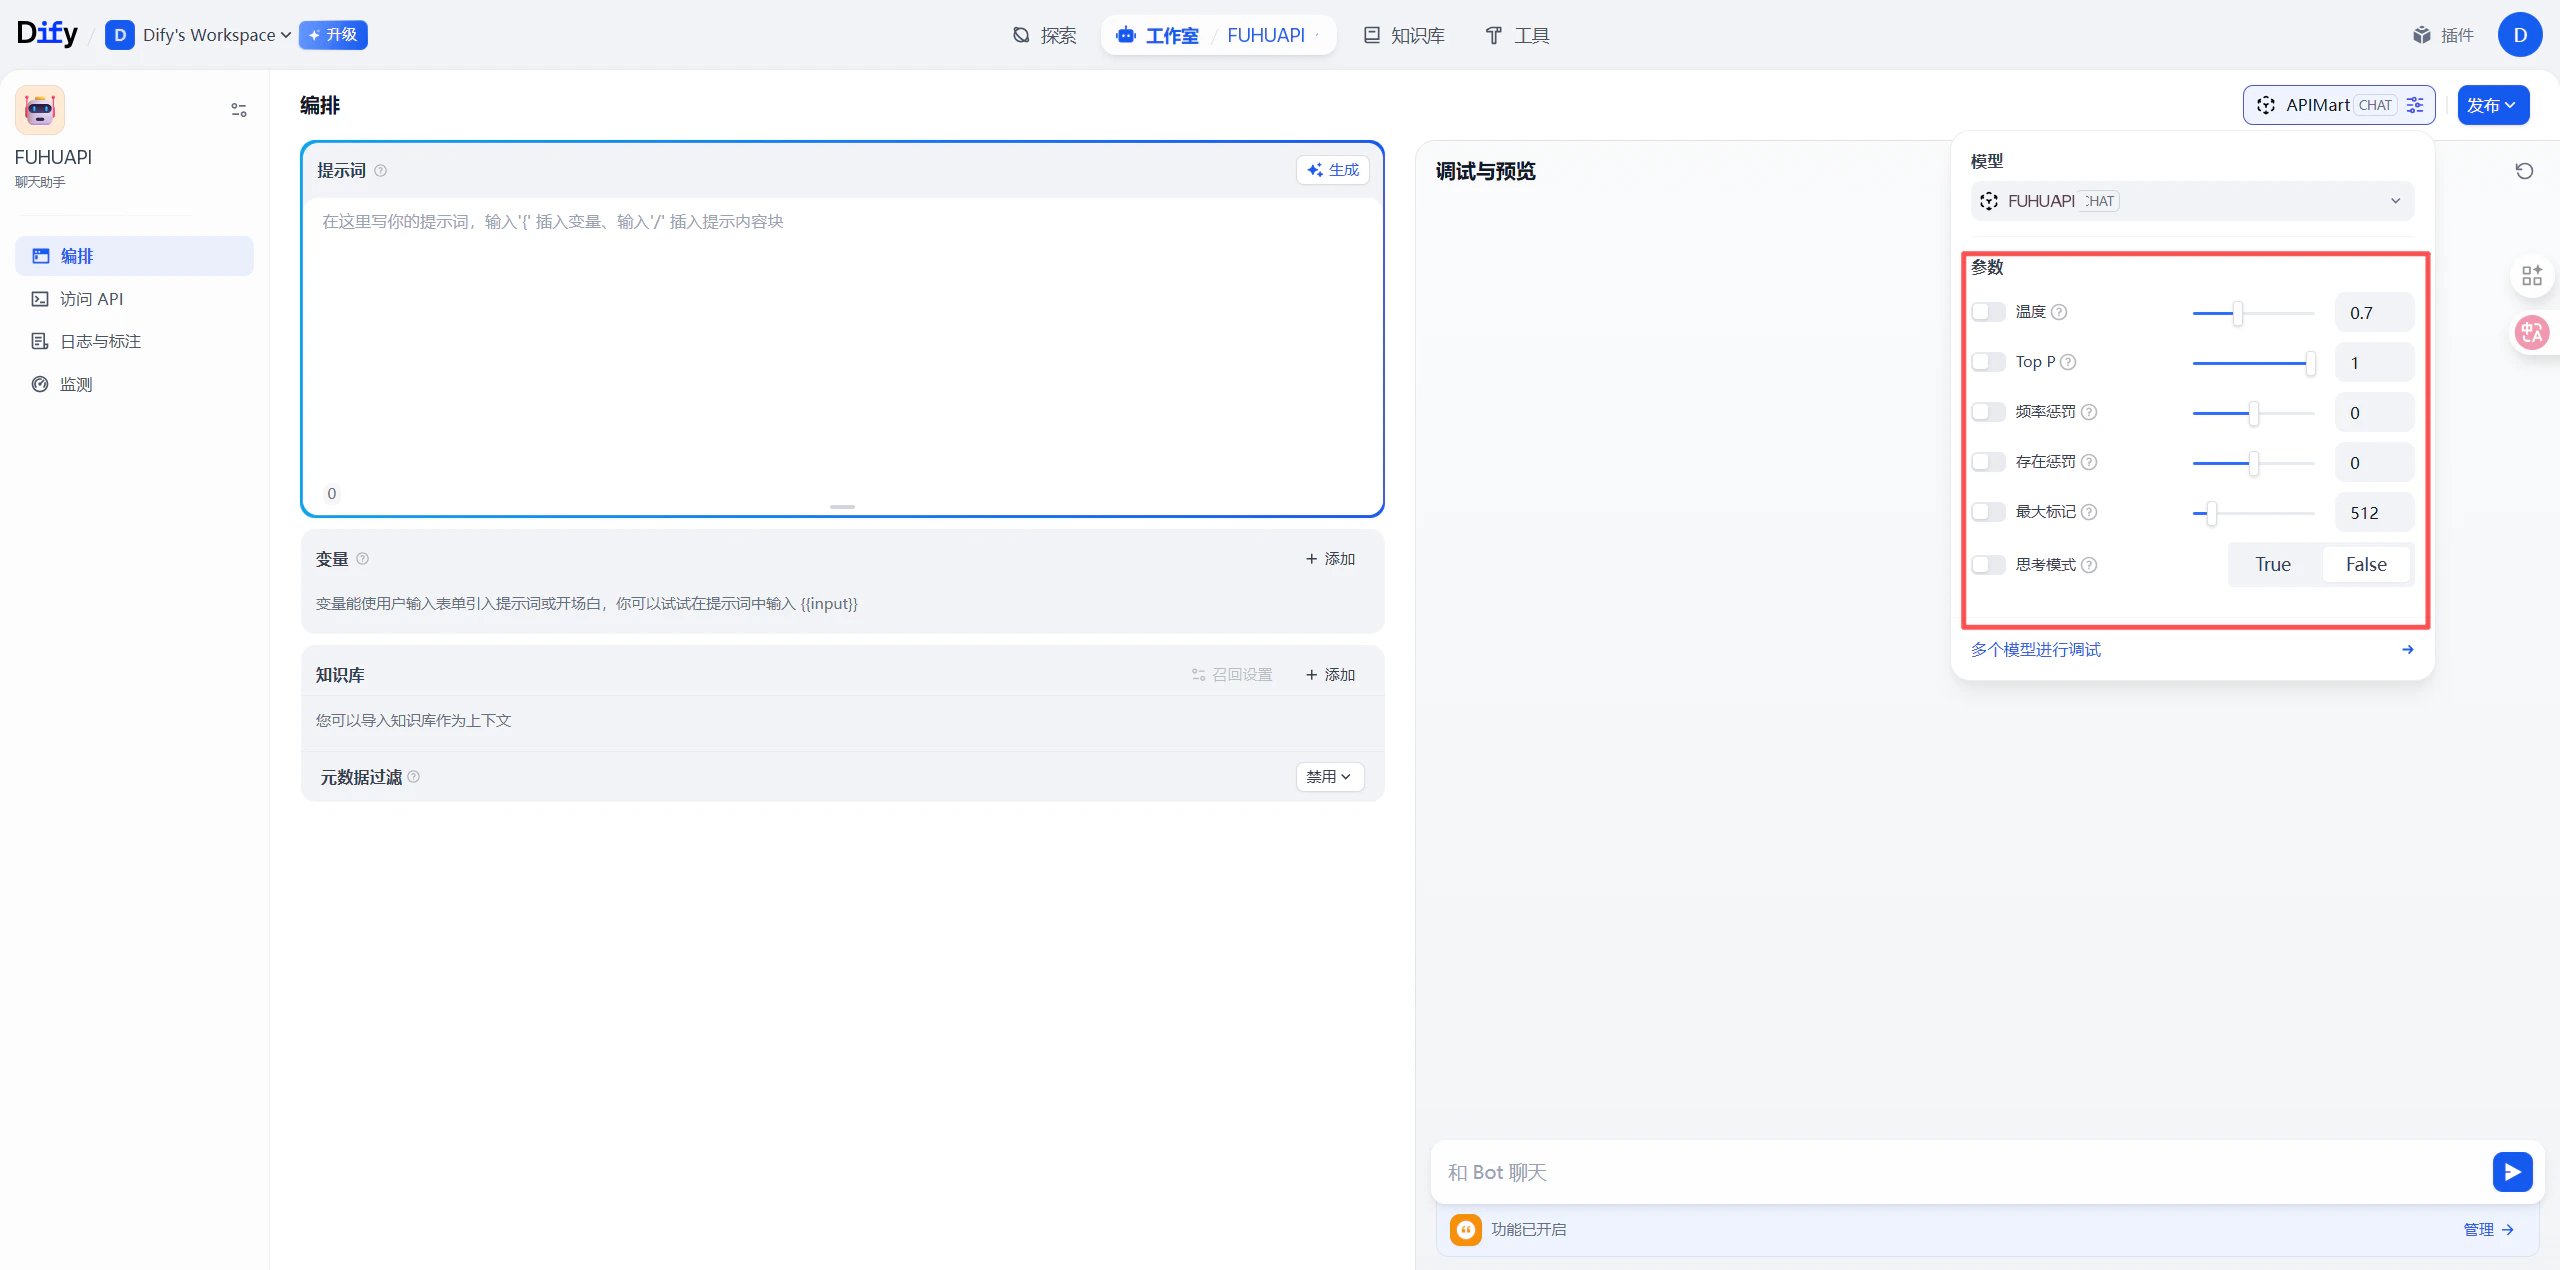The width and height of the screenshot is (2560, 1270).
Task: Enable the Top P toggle
Action: (1988, 362)
